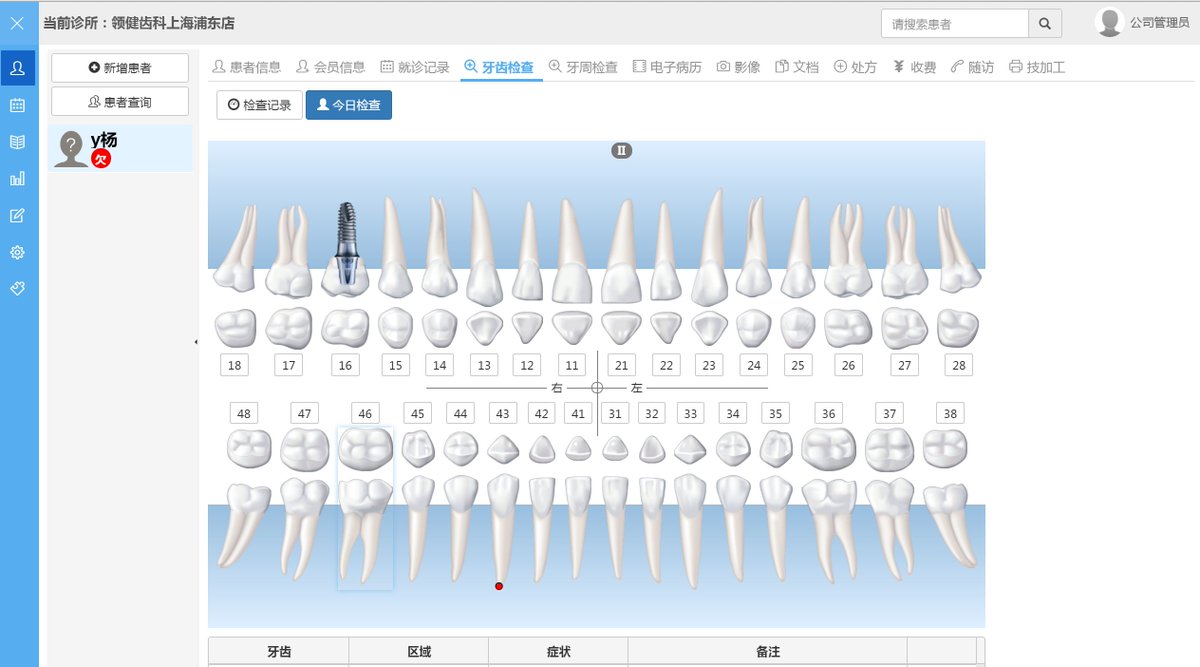This screenshot has height=667, width=1200.
Task: Open the tag-shaped sidebar icon
Action: [17, 288]
